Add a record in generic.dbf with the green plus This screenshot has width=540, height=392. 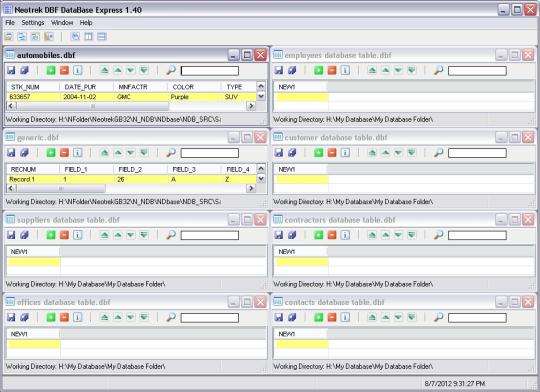[51, 153]
